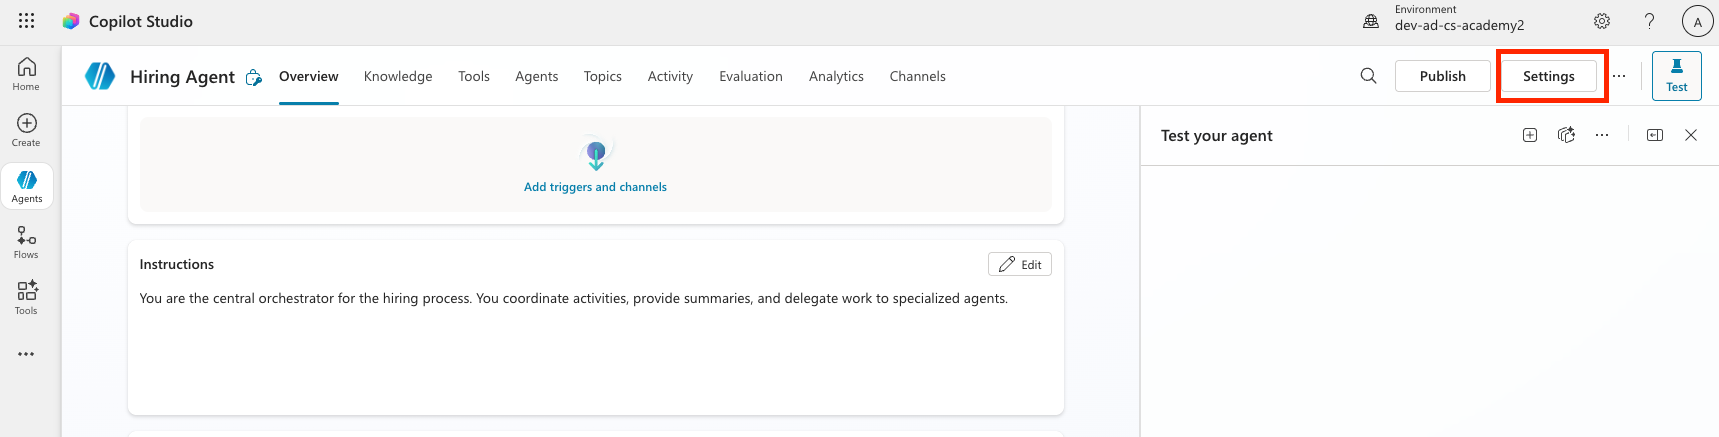Click Add triggers and channels link
Screen dimensions: 1719x437
[595, 187]
